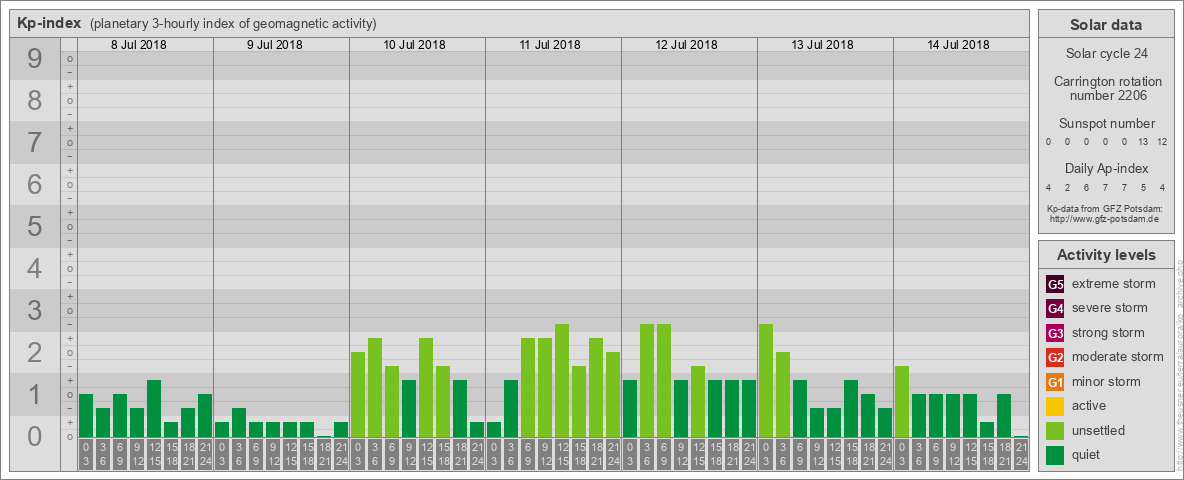
Task: Click the 0-3 time label under 8 Jul 2018
Action: pos(86,454)
